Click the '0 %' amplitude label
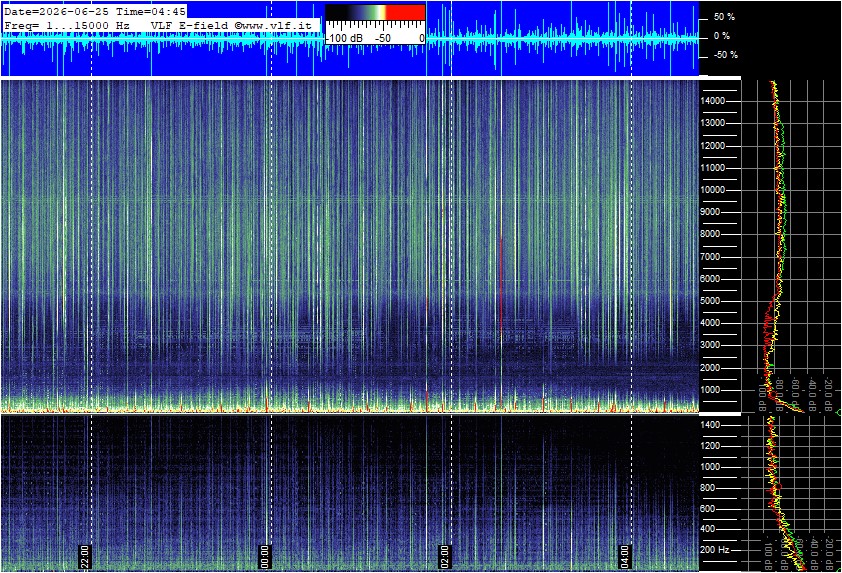This screenshot has height=573, width=842. (722, 36)
